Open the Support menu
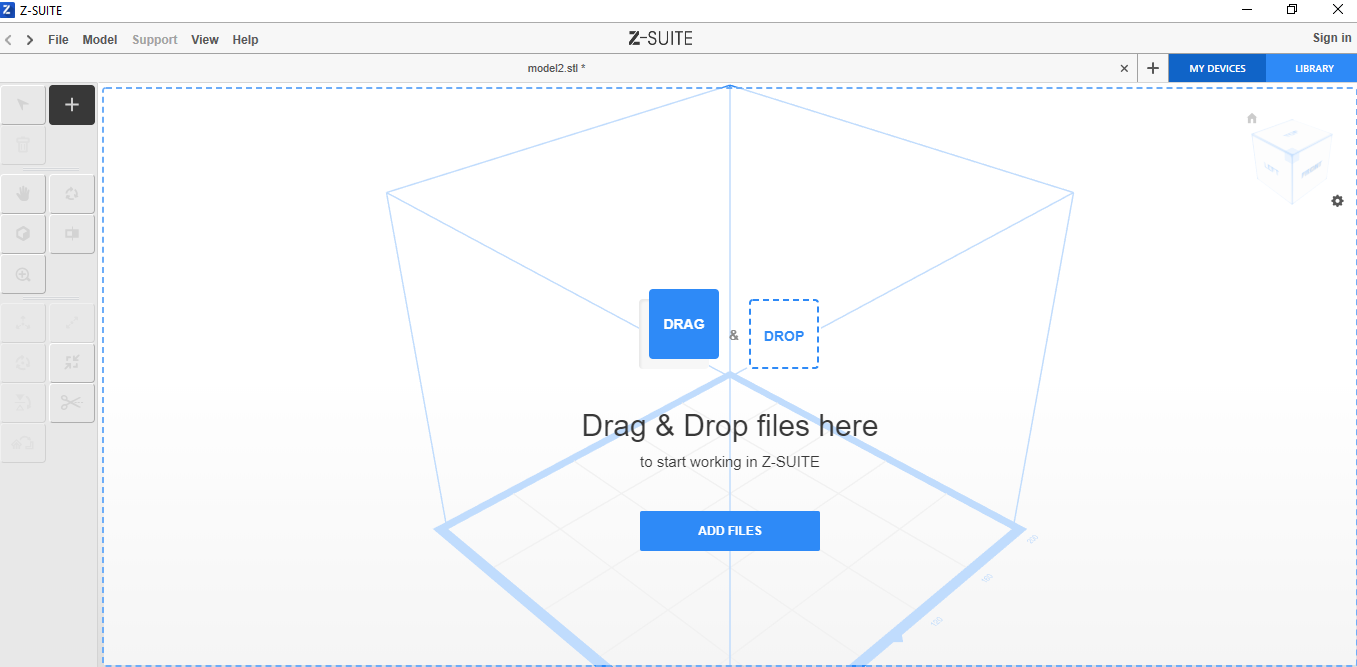 pyautogui.click(x=155, y=40)
